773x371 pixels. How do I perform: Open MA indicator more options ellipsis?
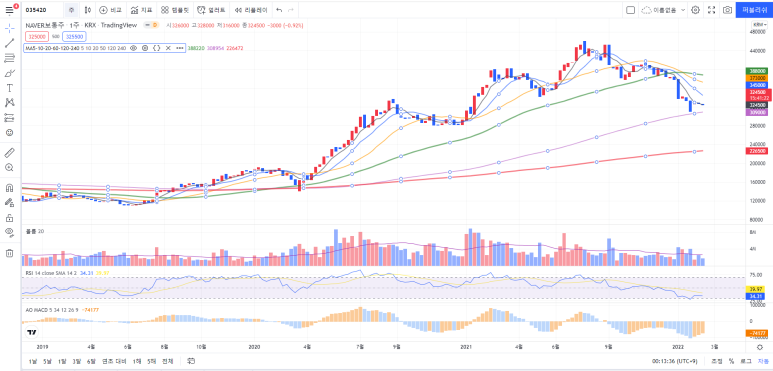pos(179,48)
